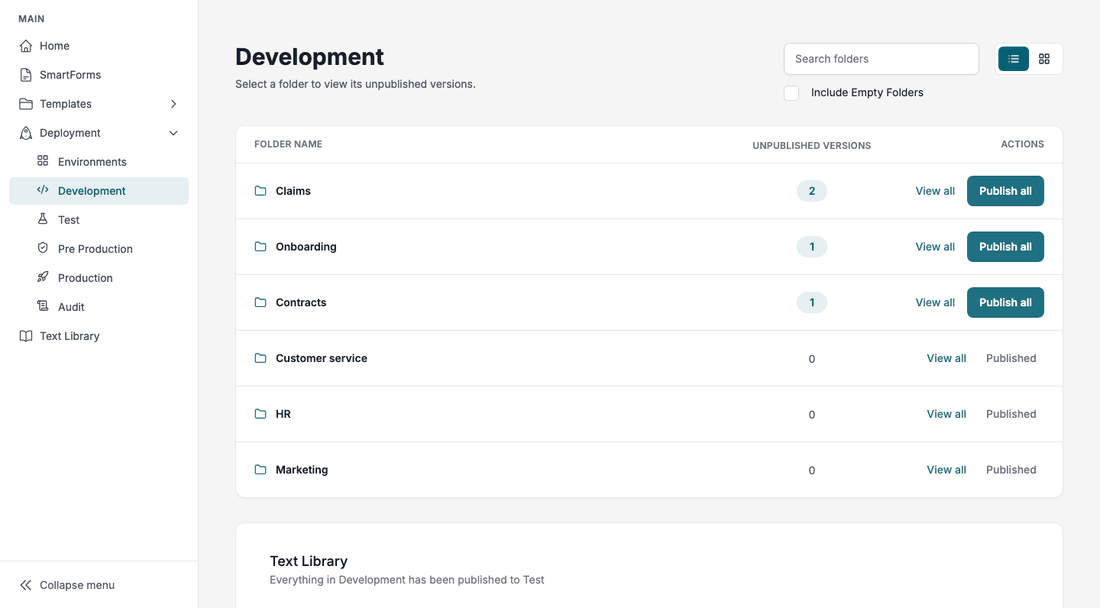1100x608 pixels.
Task: View all versions for Customer service
Action: (x=946, y=358)
